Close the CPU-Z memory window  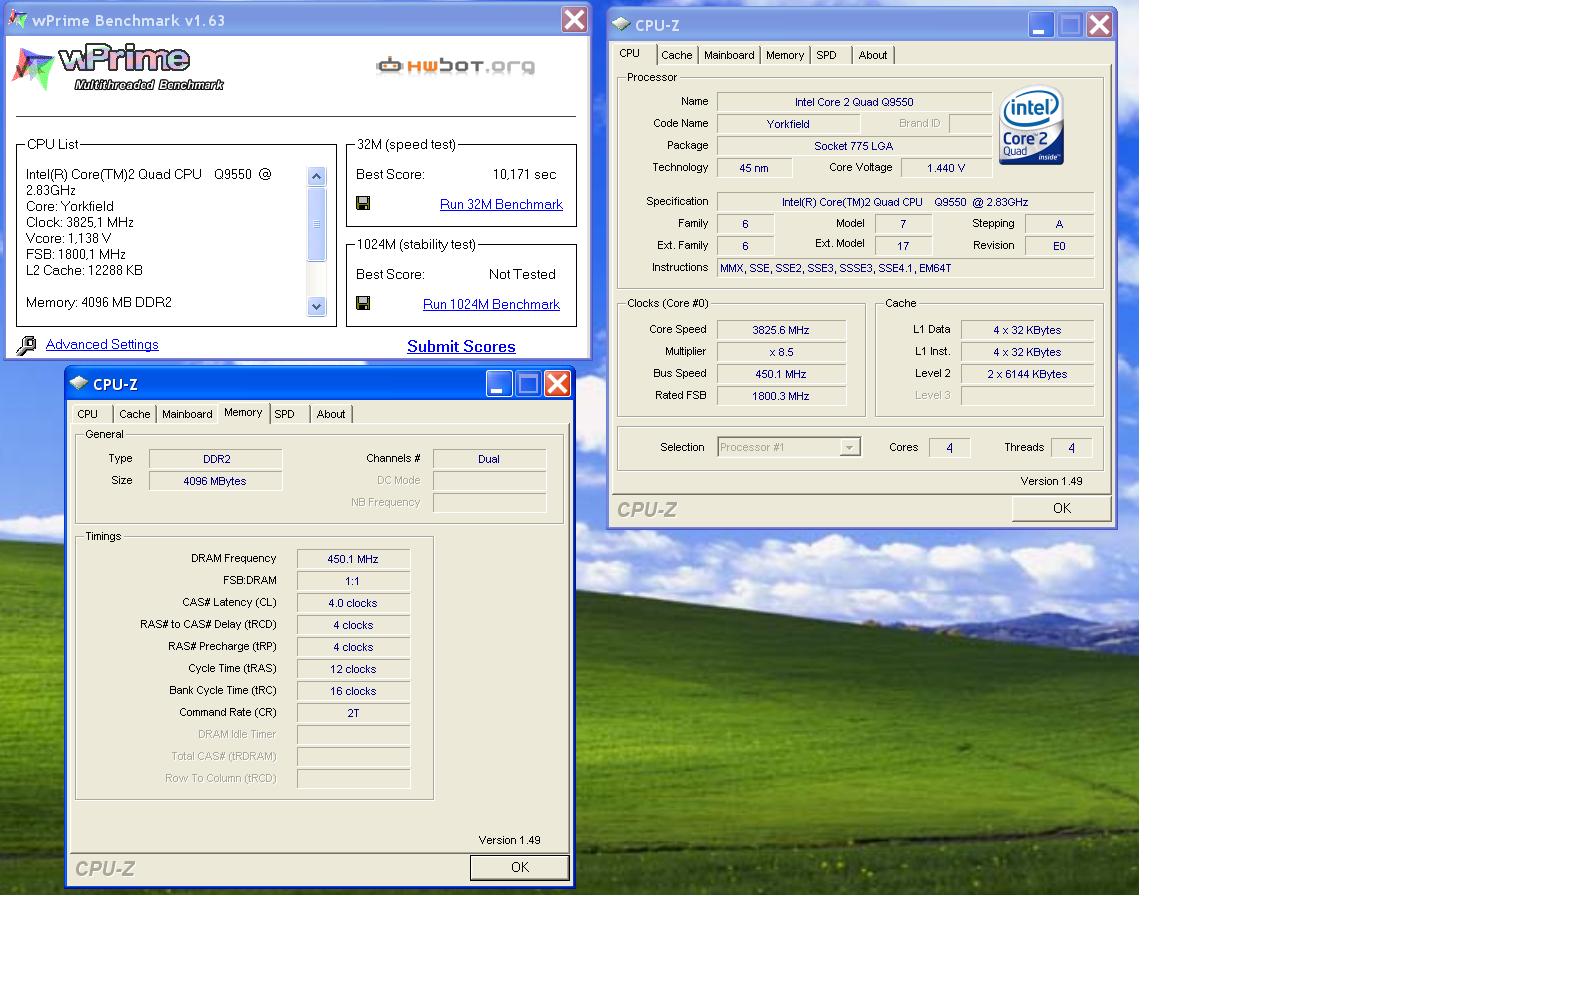click(557, 384)
